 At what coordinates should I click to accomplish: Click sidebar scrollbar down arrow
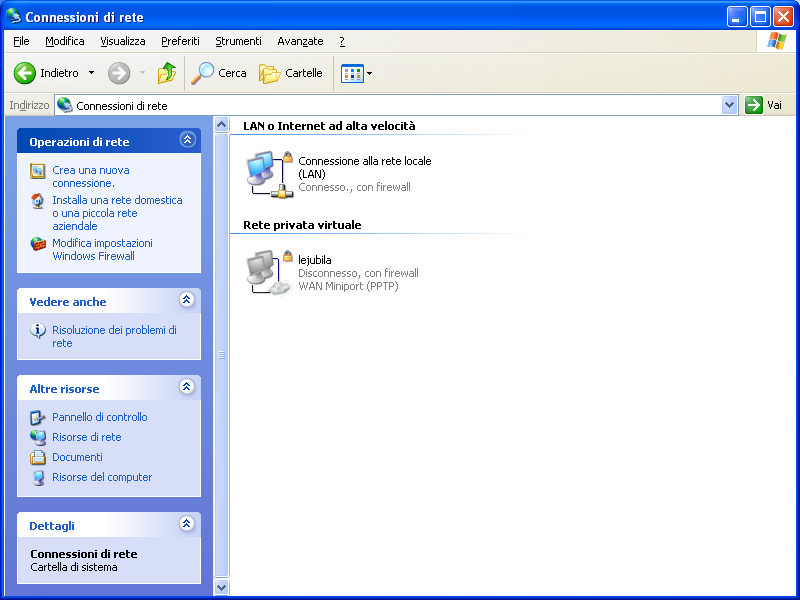click(221, 587)
